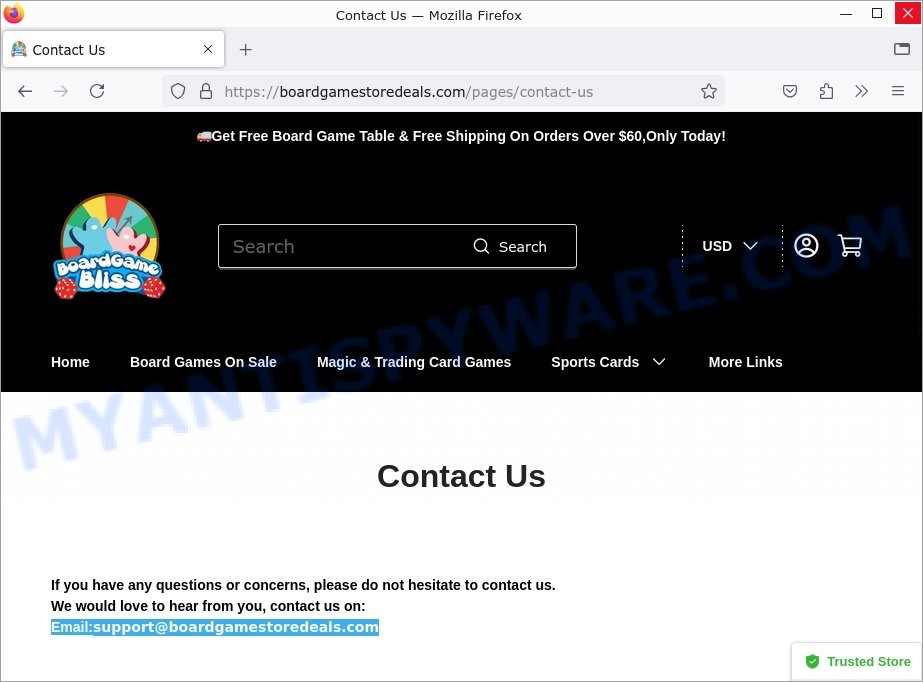
Task: Go back using the back arrow
Action: pyautogui.click(x=25, y=91)
